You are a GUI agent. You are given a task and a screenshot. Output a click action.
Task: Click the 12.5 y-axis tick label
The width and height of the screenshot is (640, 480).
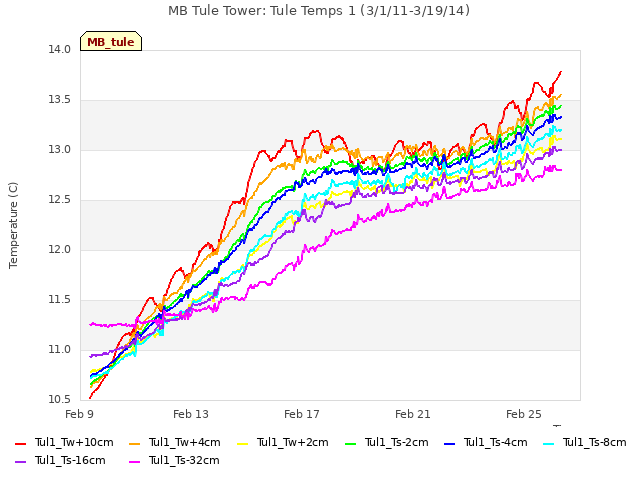pyautogui.click(x=60, y=200)
